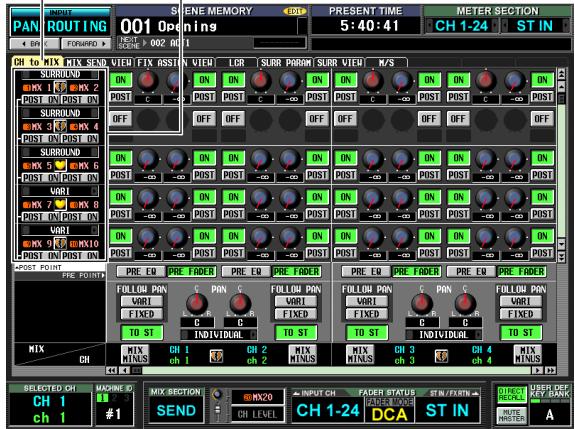
Task: Toggle CH 1 send to MX 5 ON
Action: click(x=121, y=158)
